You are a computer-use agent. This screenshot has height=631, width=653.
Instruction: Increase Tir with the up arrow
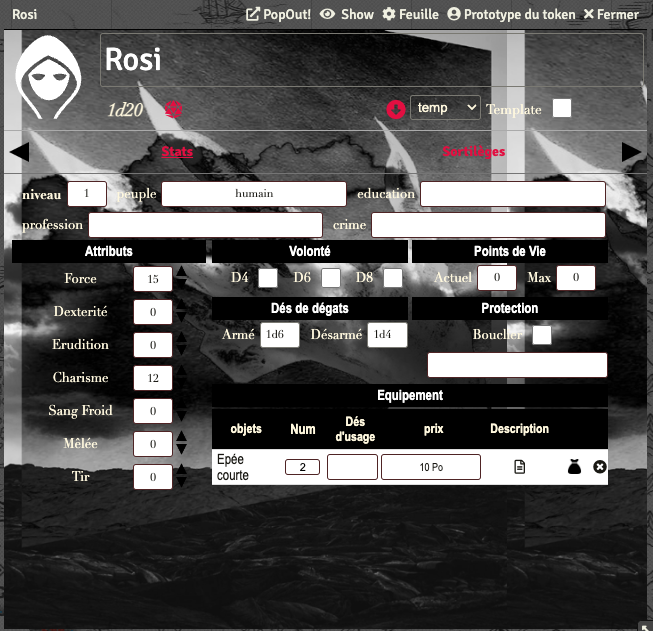coord(181,470)
